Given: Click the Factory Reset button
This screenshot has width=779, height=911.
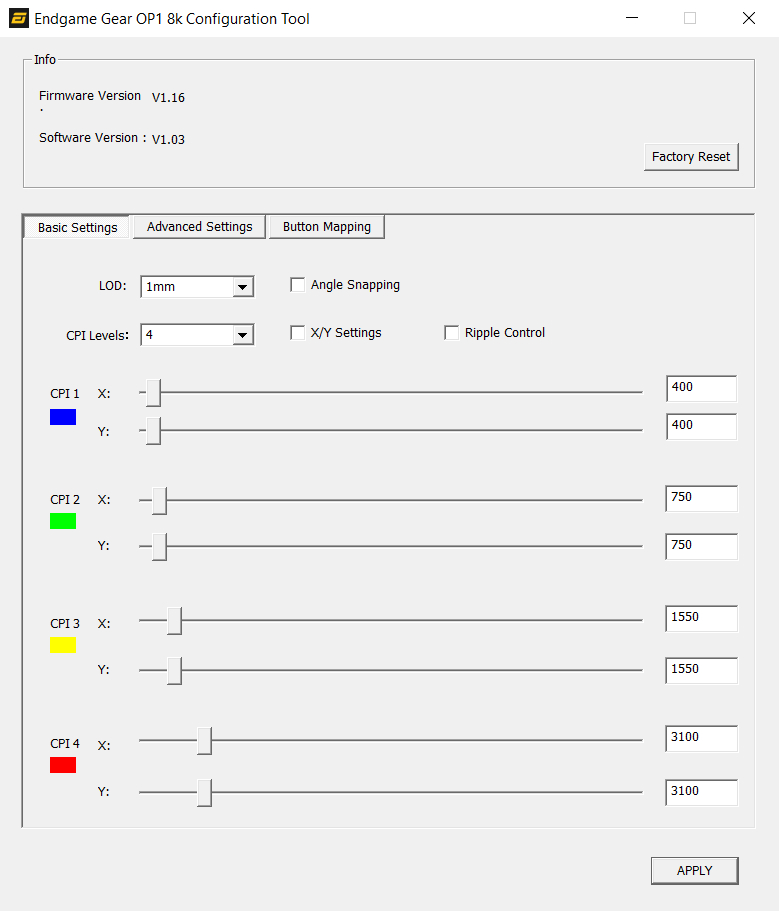Looking at the screenshot, I should coord(691,157).
